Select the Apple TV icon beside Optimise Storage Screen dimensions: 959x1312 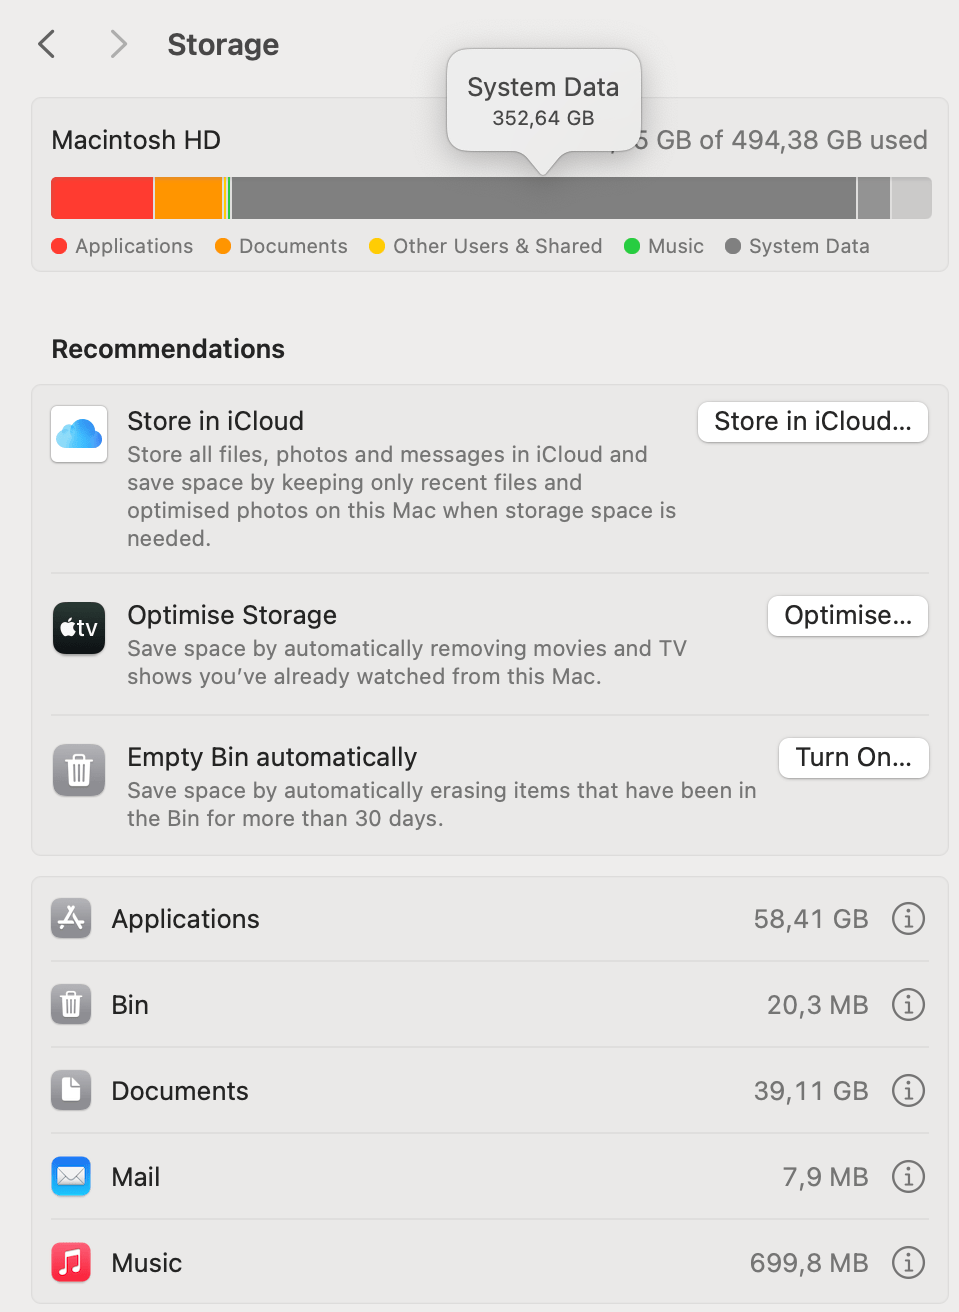click(78, 628)
